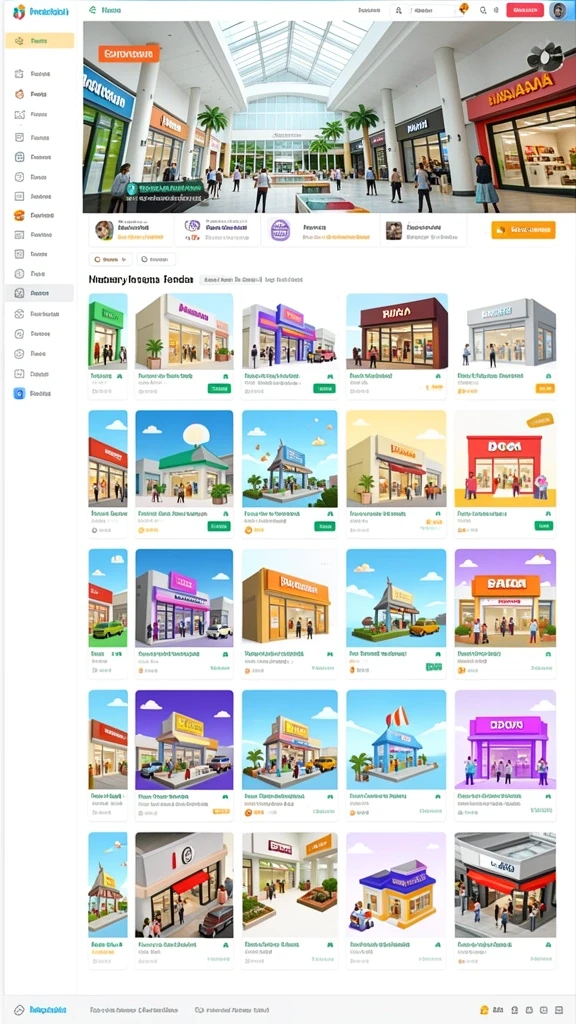Click the second filter chip above store grid

pyautogui.click(x=156, y=259)
